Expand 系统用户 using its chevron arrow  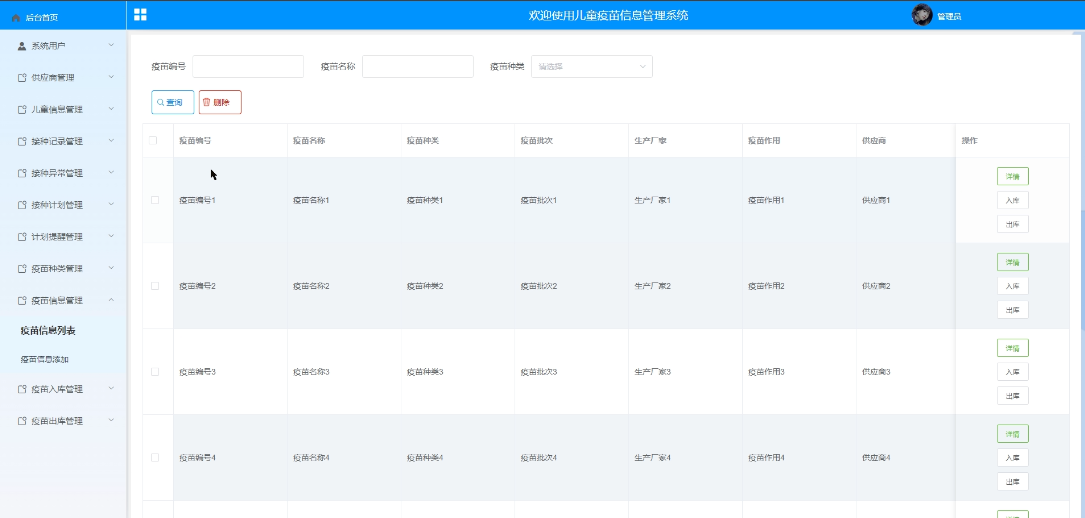point(111,46)
